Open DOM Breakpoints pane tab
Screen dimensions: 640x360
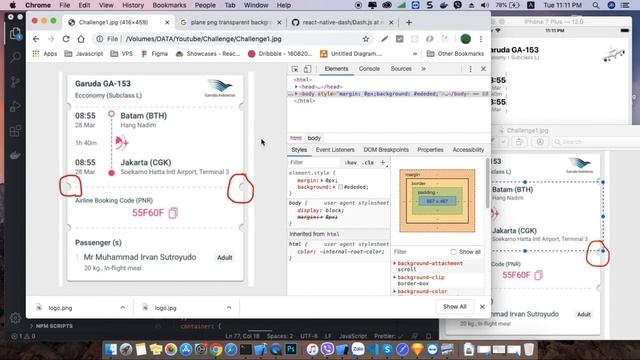click(386, 150)
